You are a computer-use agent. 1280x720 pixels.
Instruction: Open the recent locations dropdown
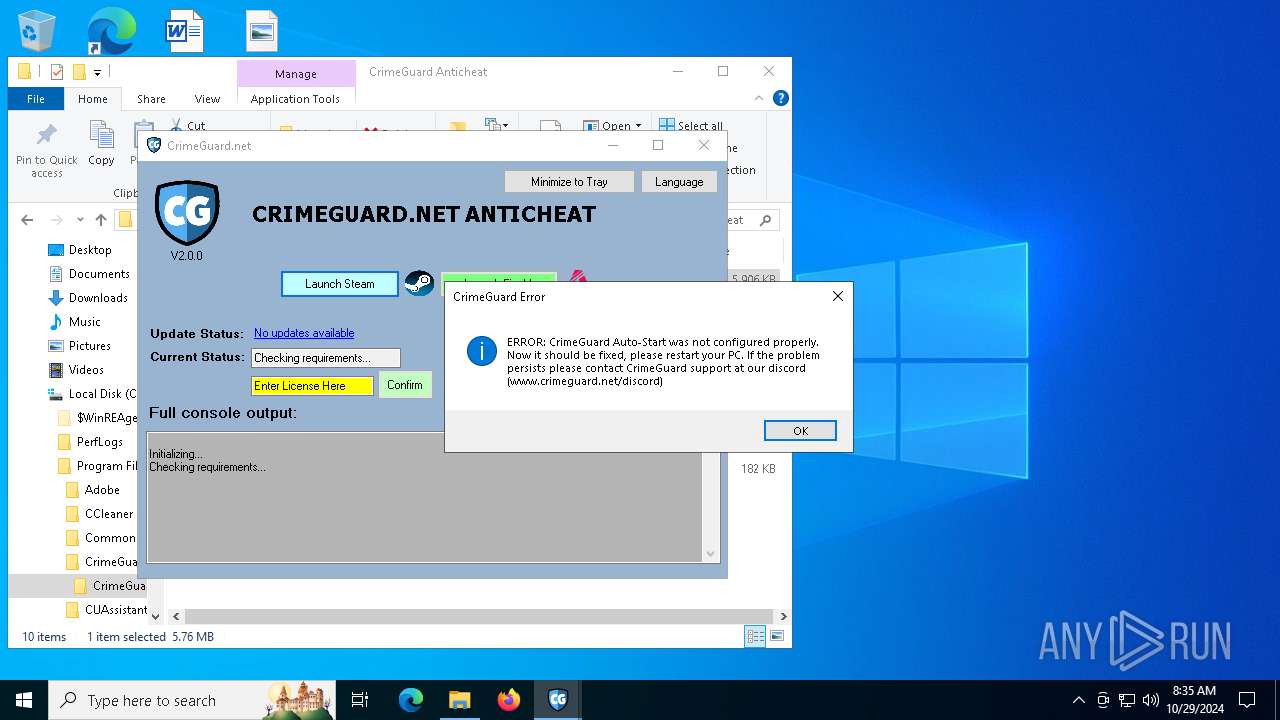[x=80, y=220]
